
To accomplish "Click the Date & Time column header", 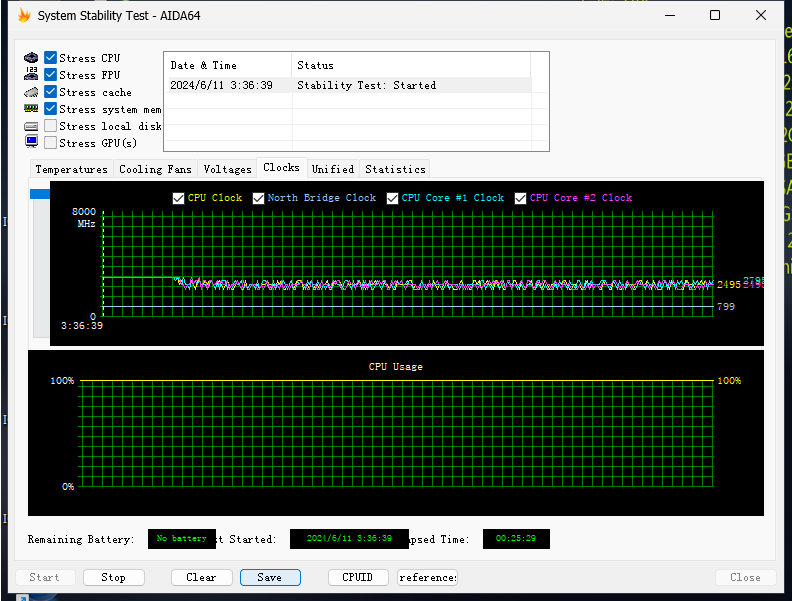I will (228, 65).
